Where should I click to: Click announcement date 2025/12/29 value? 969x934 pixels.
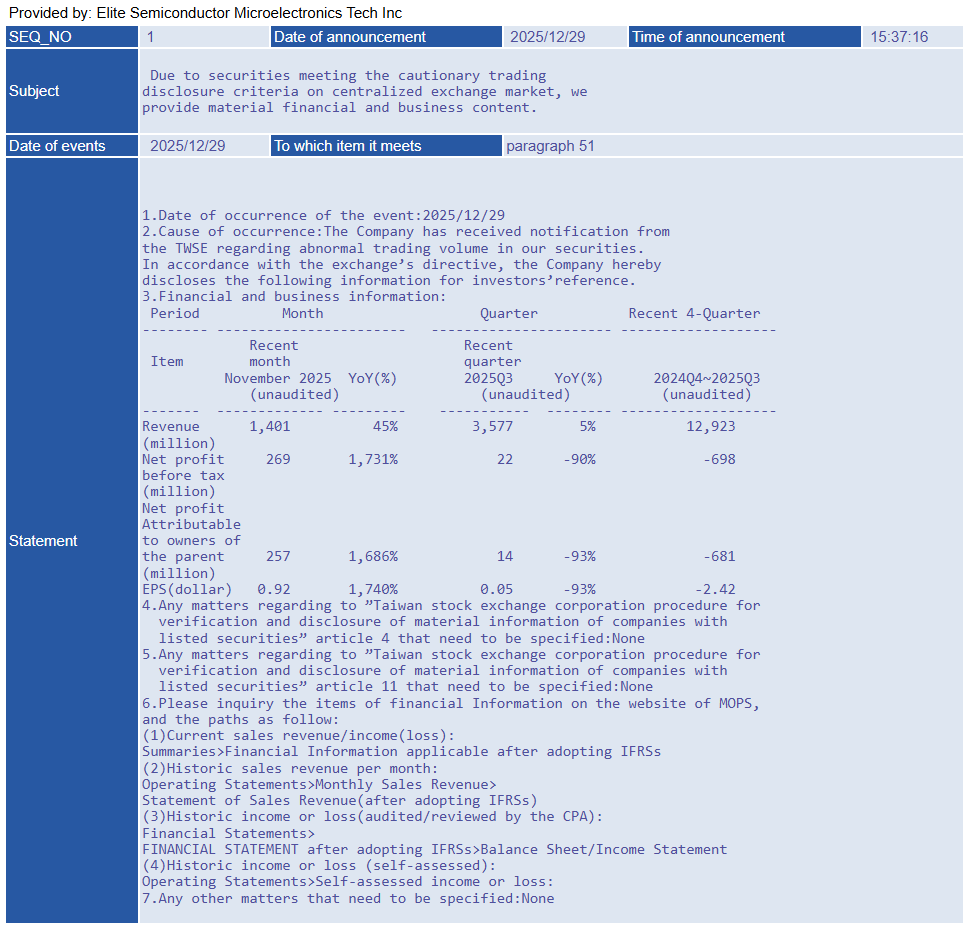[548, 37]
